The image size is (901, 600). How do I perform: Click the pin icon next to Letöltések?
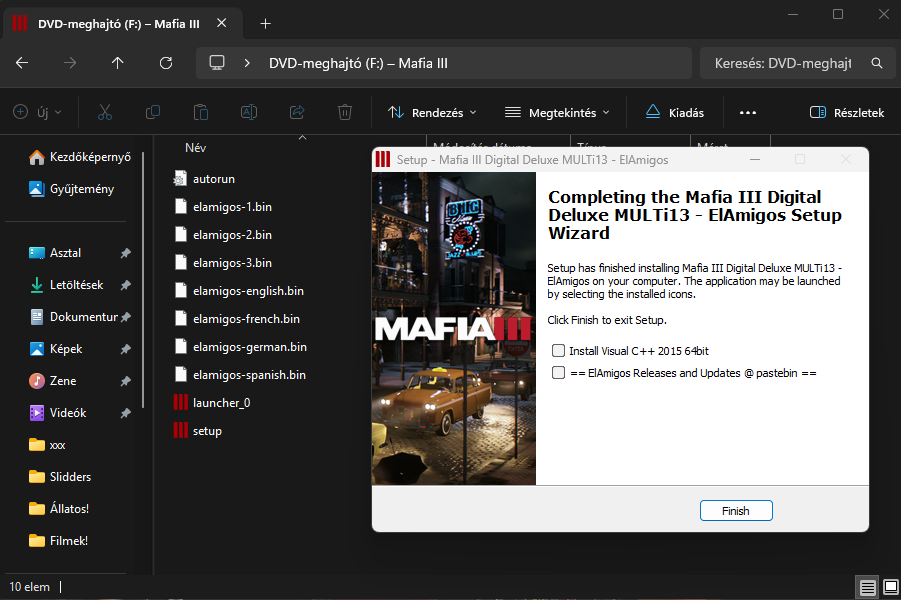click(x=125, y=285)
